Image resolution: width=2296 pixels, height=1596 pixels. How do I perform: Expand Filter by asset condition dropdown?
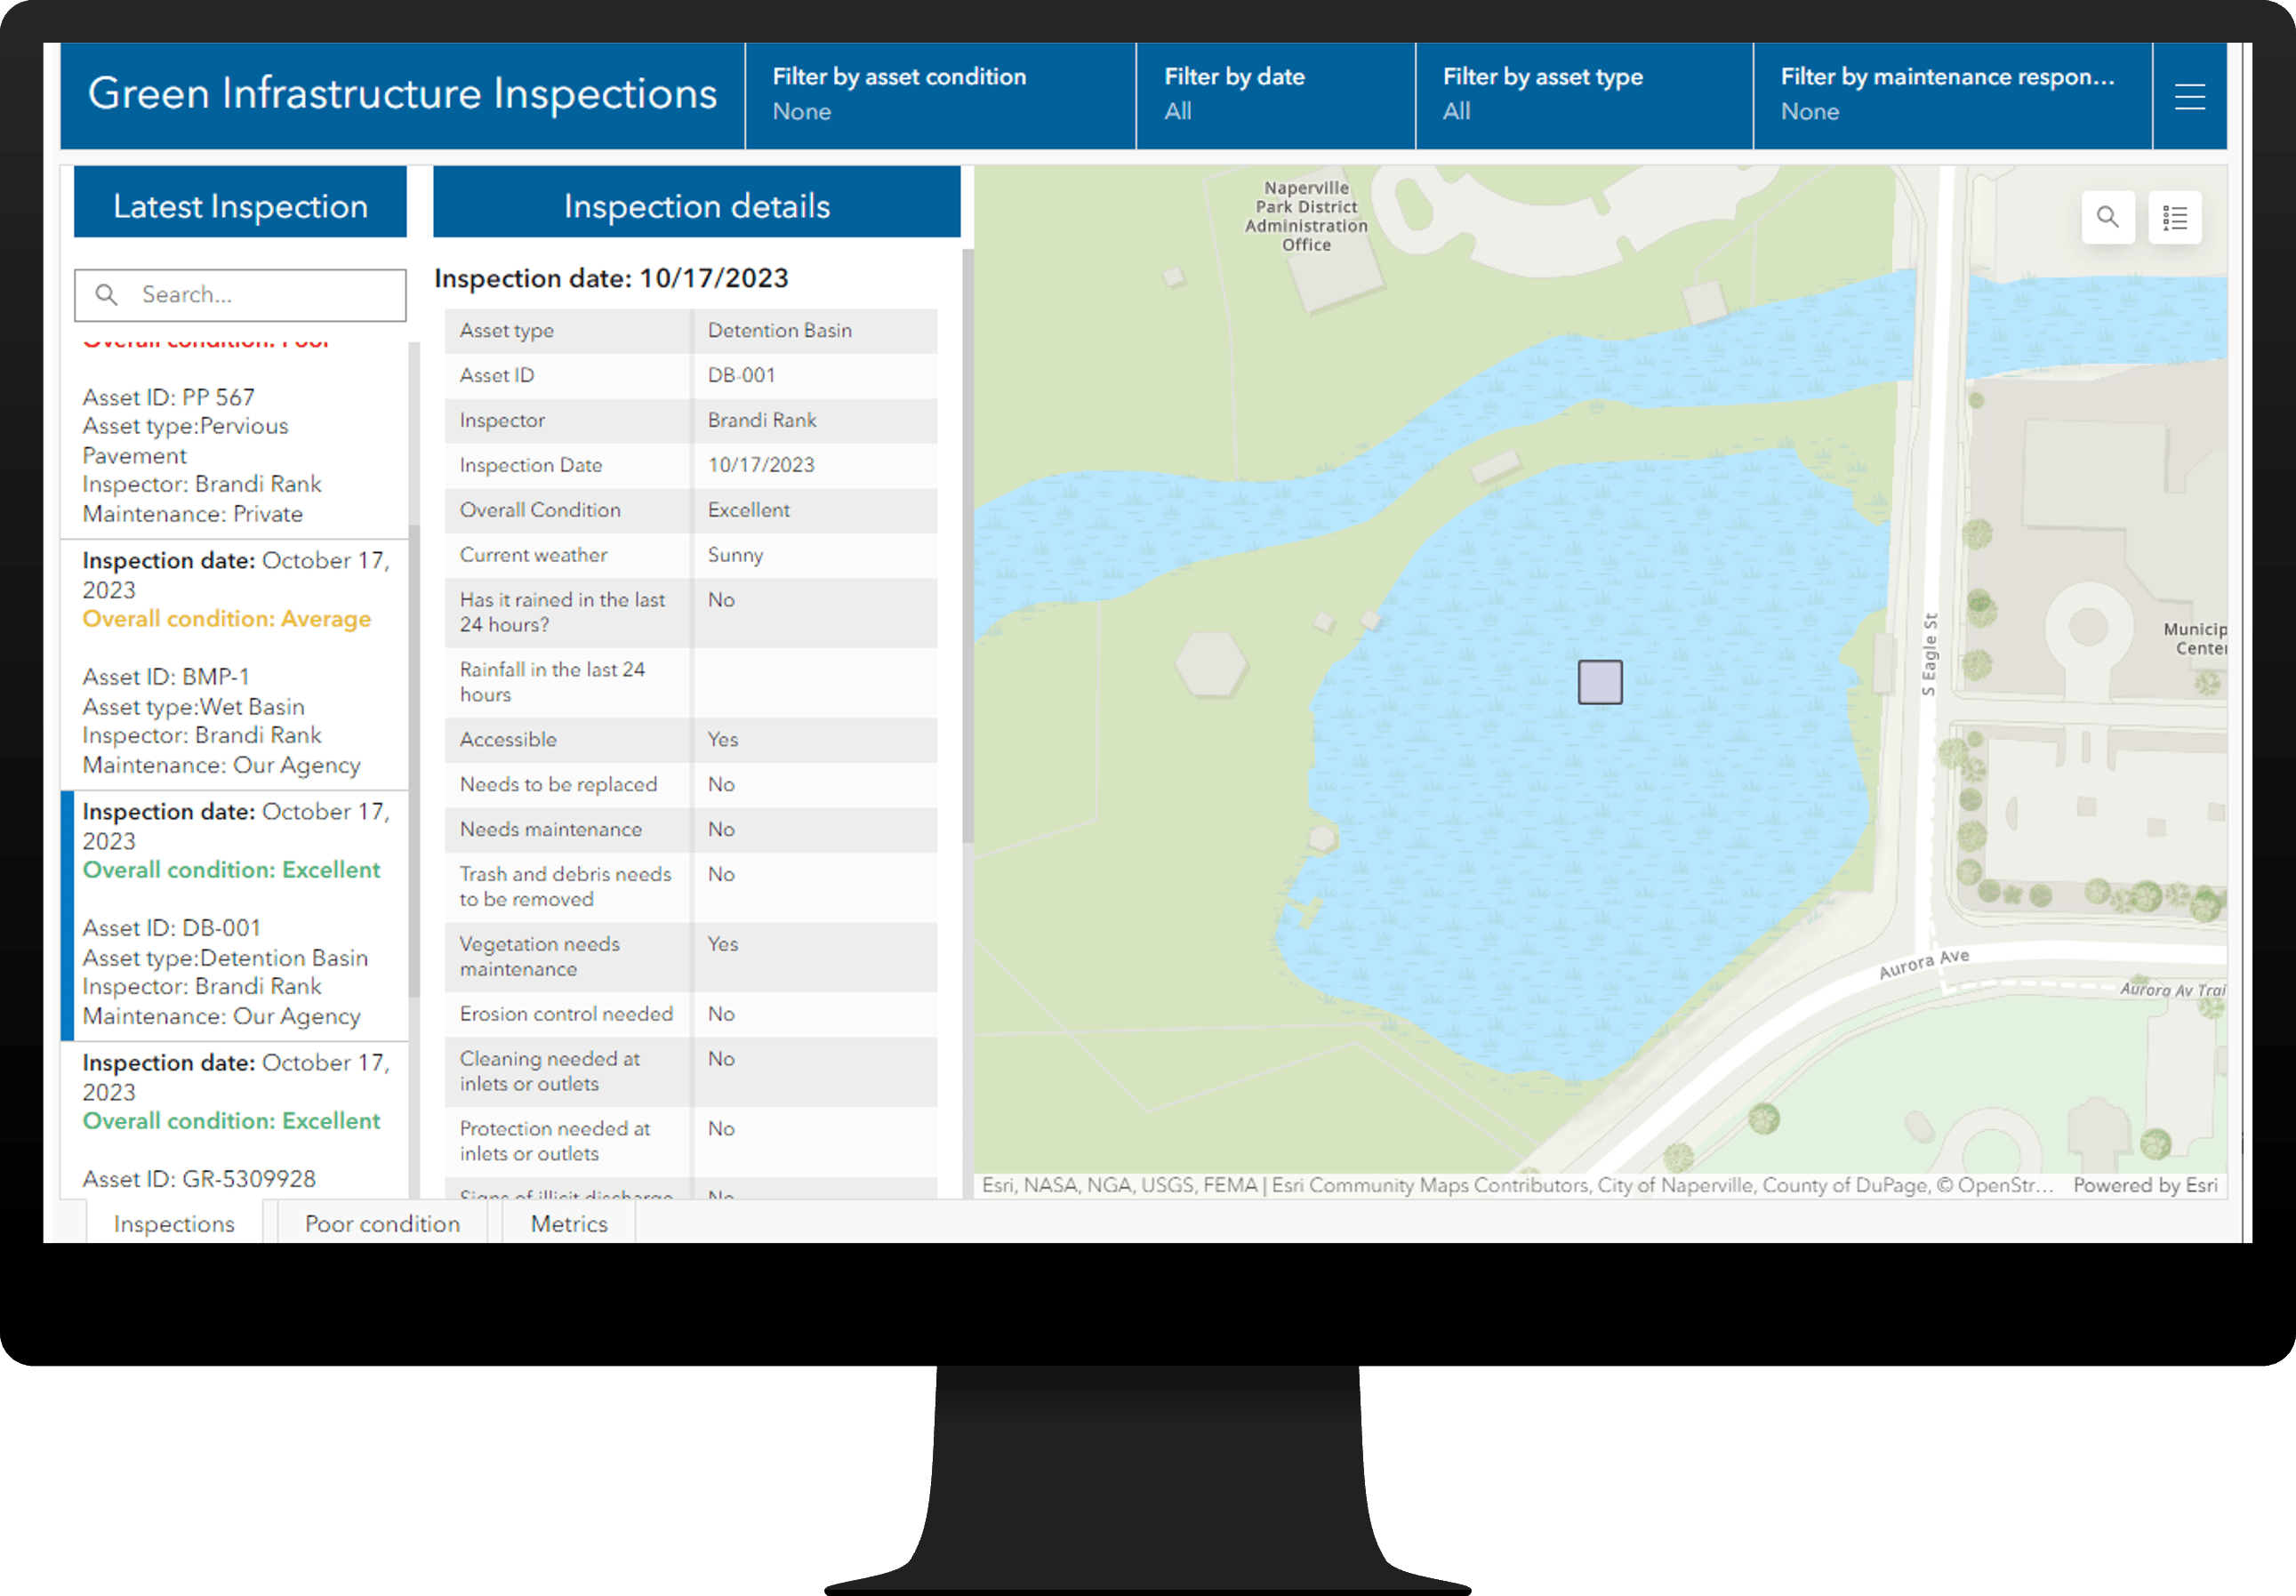coord(939,95)
